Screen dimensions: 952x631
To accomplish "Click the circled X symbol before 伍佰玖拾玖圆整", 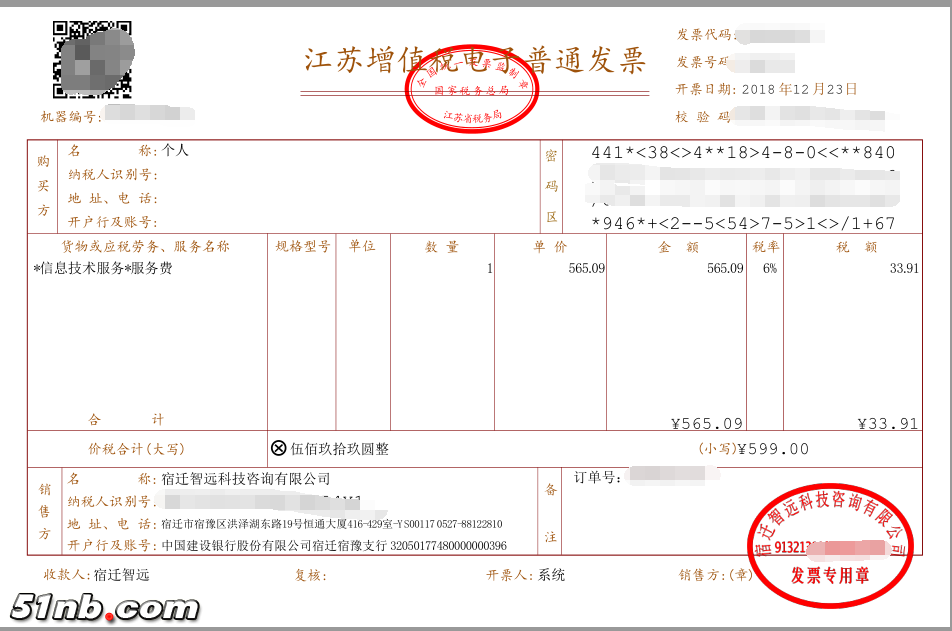I will coord(279,449).
